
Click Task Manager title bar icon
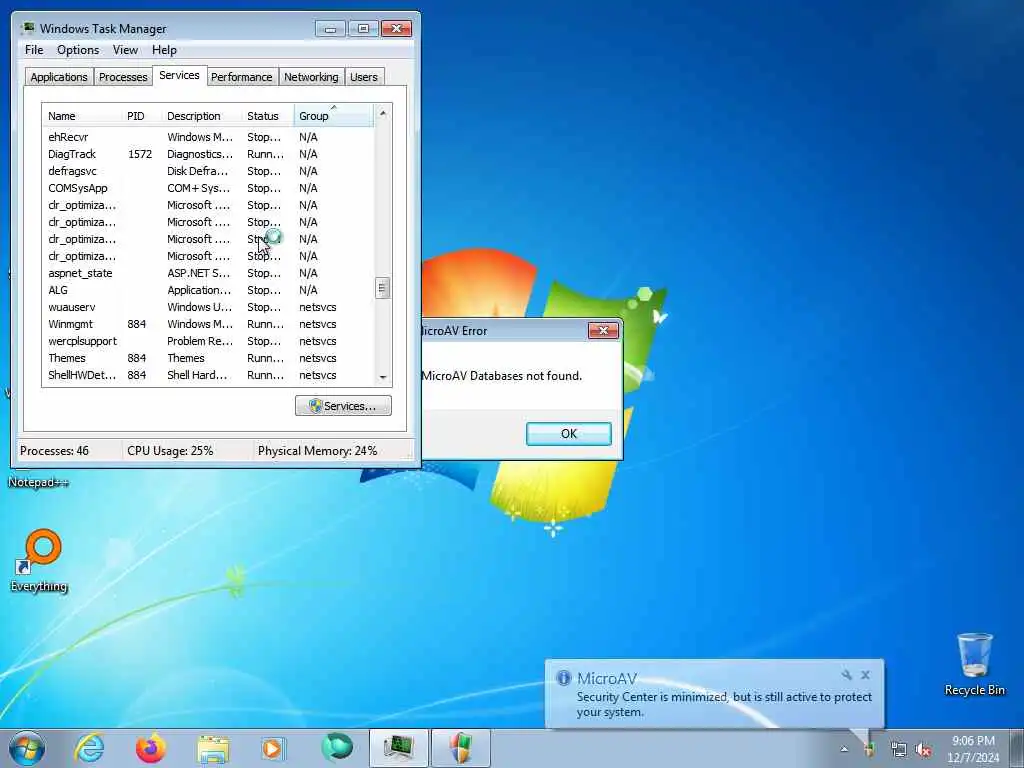[x=27, y=28]
